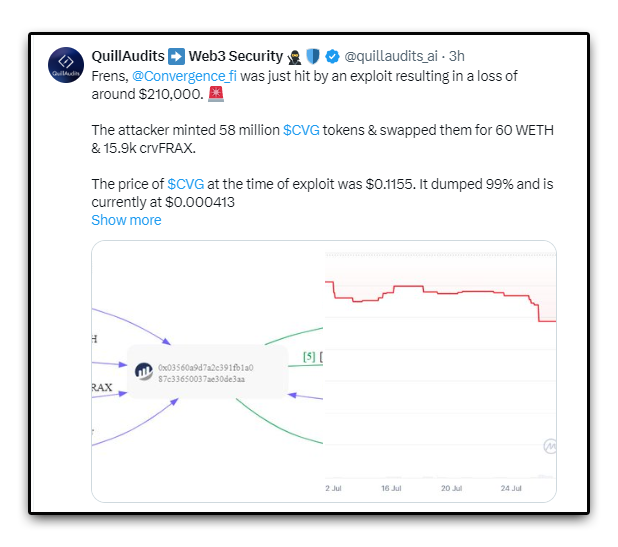Open the transaction flow diagram image
The height and width of the screenshot is (547, 618).
pos(207,371)
